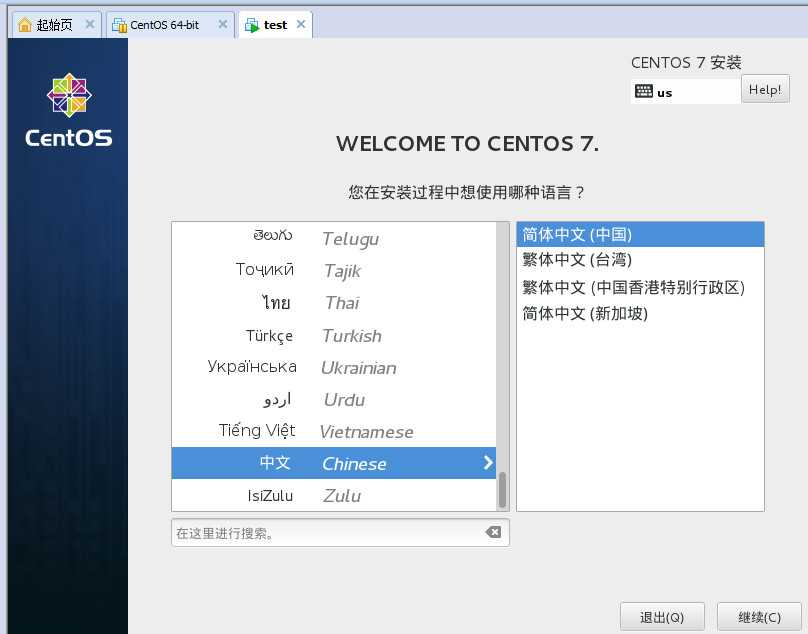Click the 退出(Q) quit button
This screenshot has width=808, height=634.
pos(662,617)
